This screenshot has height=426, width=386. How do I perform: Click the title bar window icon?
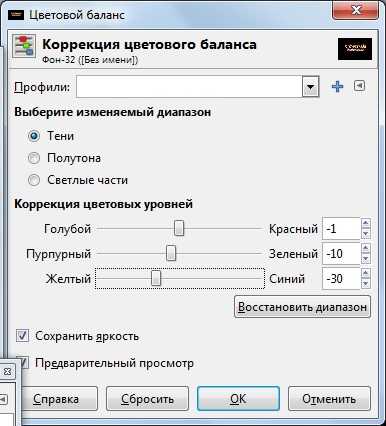click(x=16, y=14)
